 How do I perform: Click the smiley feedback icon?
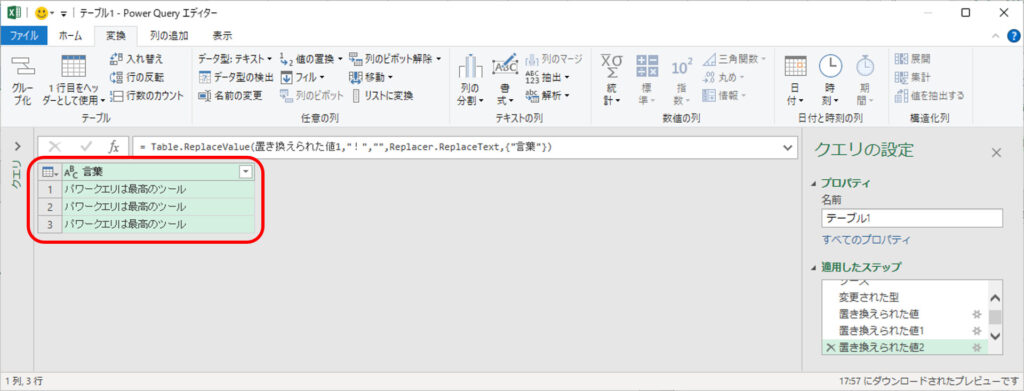point(42,12)
